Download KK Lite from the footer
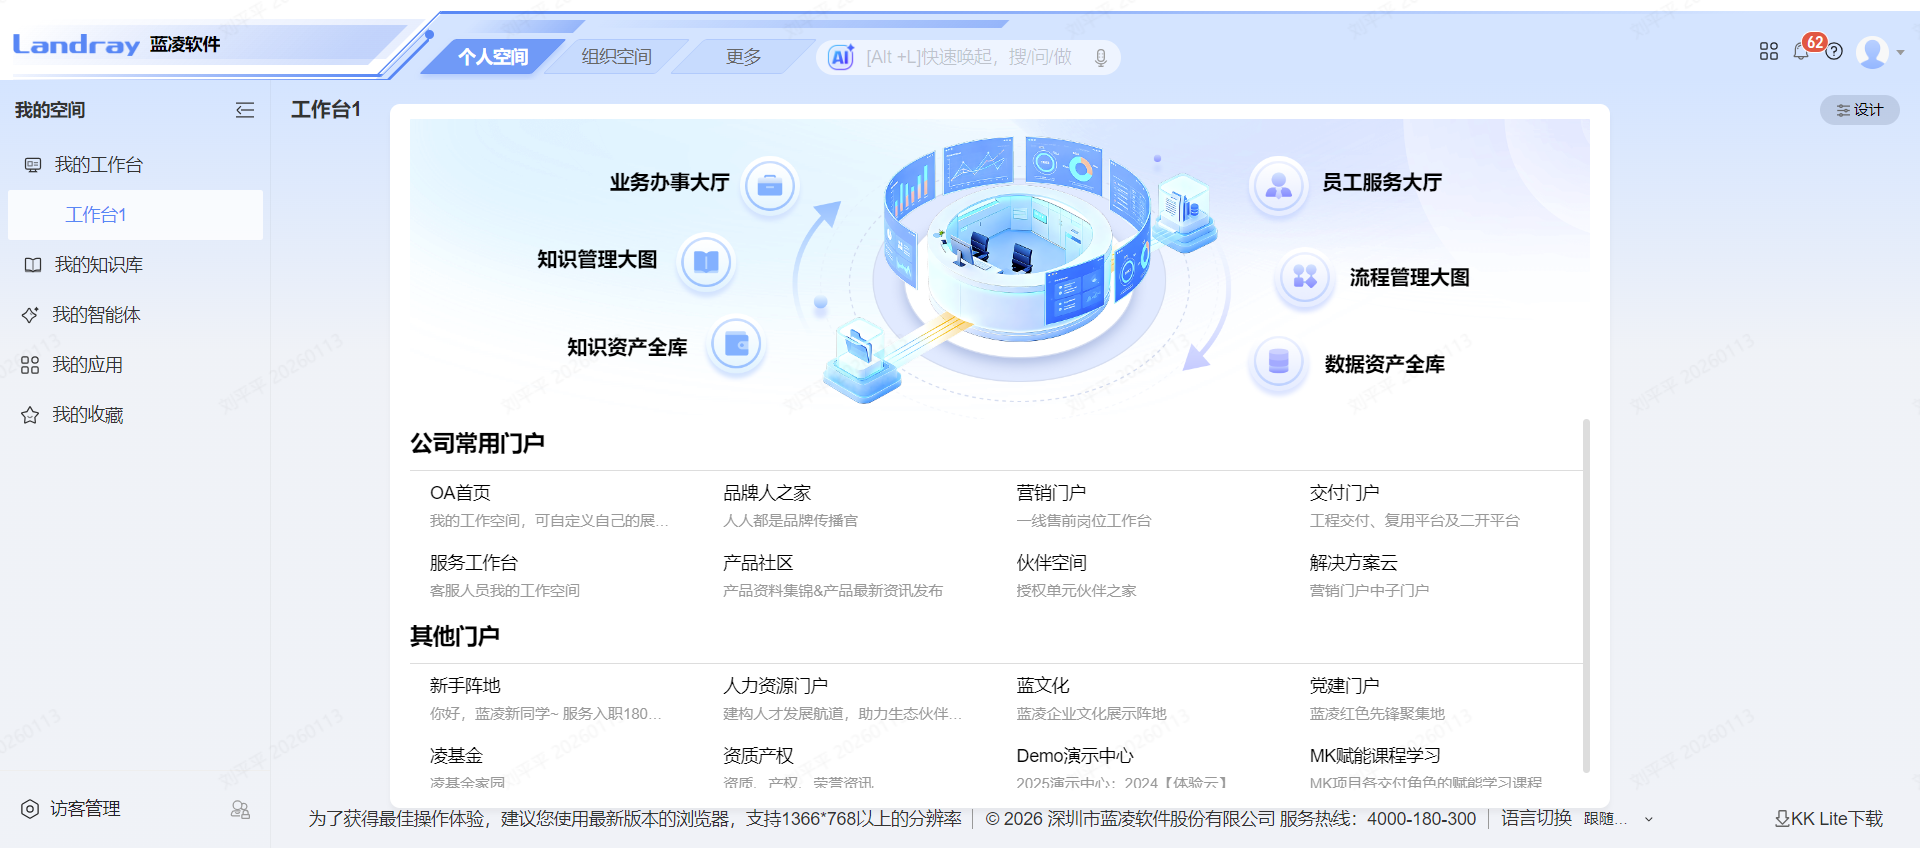The image size is (1920, 848). (x=1829, y=819)
